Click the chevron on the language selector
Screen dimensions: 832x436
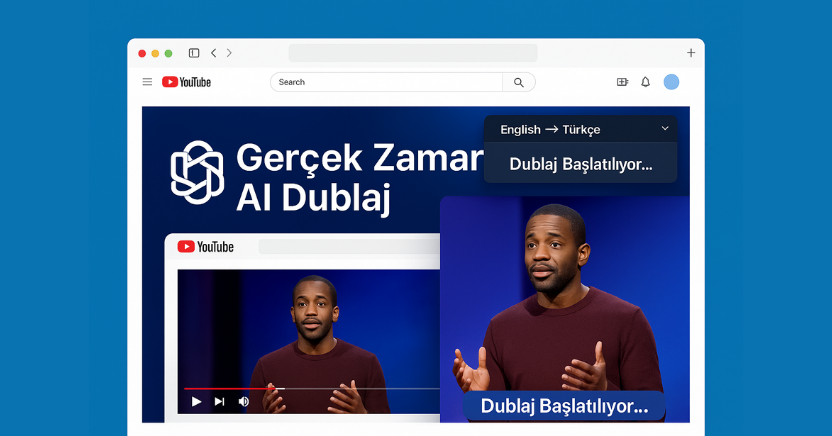pyautogui.click(x=665, y=129)
